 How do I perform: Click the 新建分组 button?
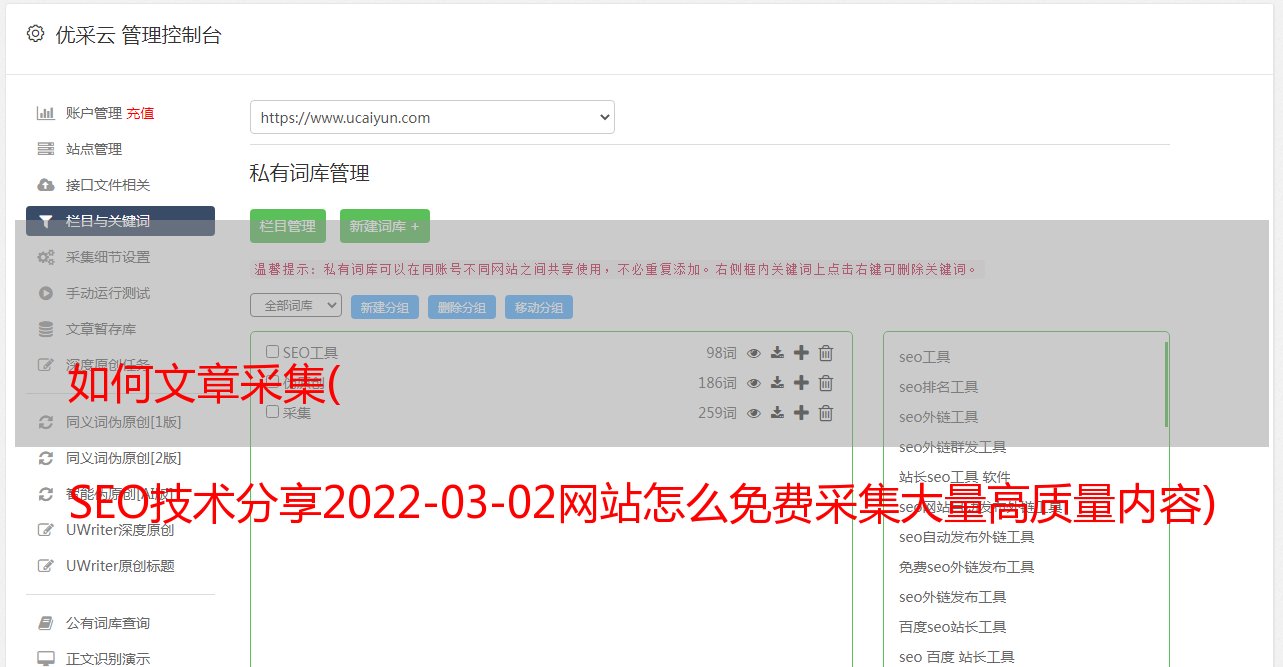385,307
